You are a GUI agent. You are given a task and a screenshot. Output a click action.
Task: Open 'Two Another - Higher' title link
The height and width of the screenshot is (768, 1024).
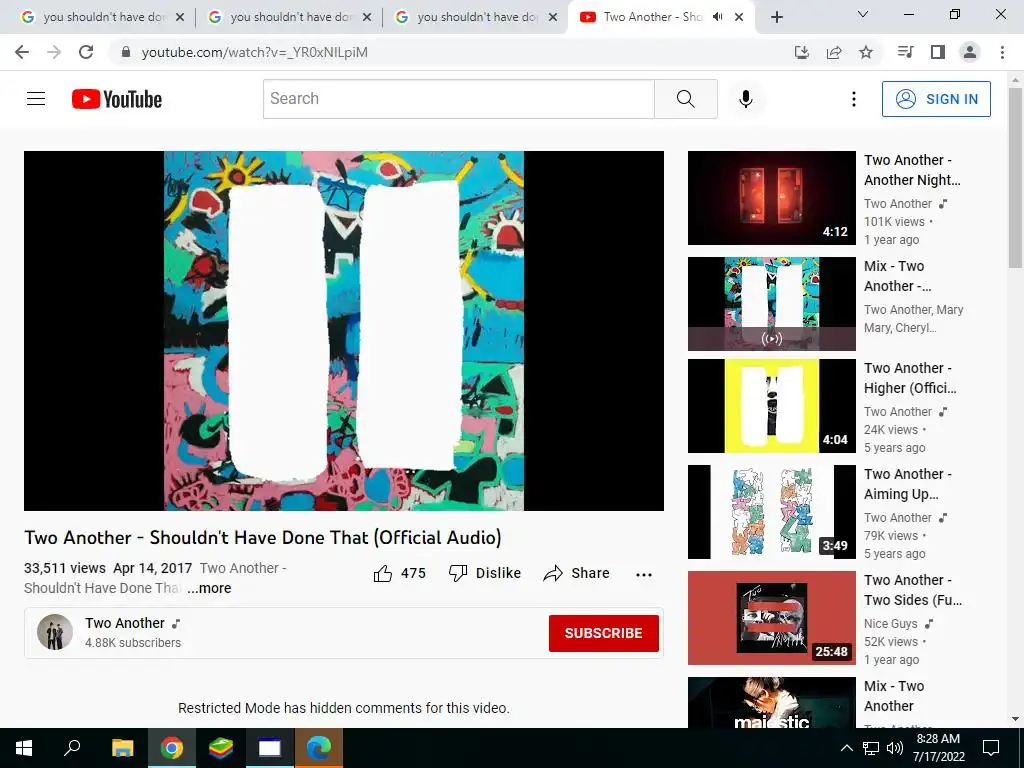(910, 378)
